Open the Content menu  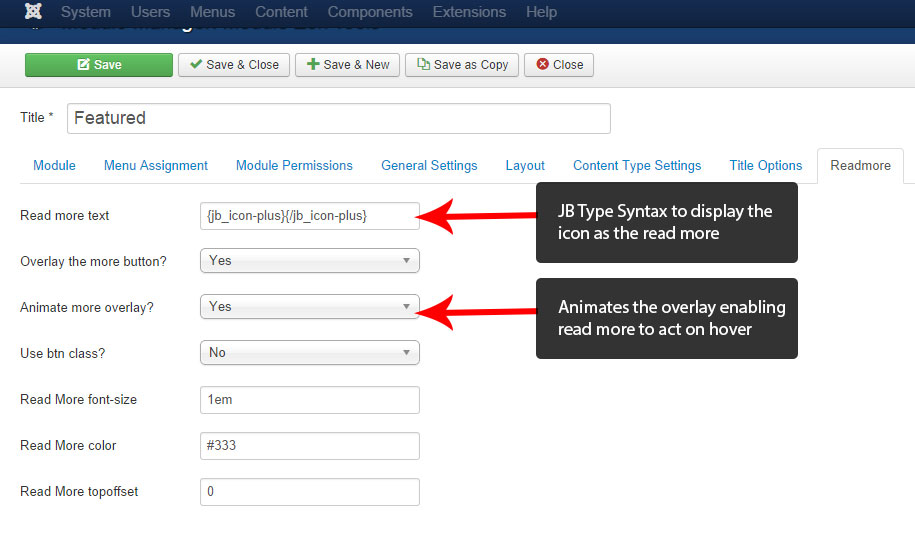pos(281,12)
